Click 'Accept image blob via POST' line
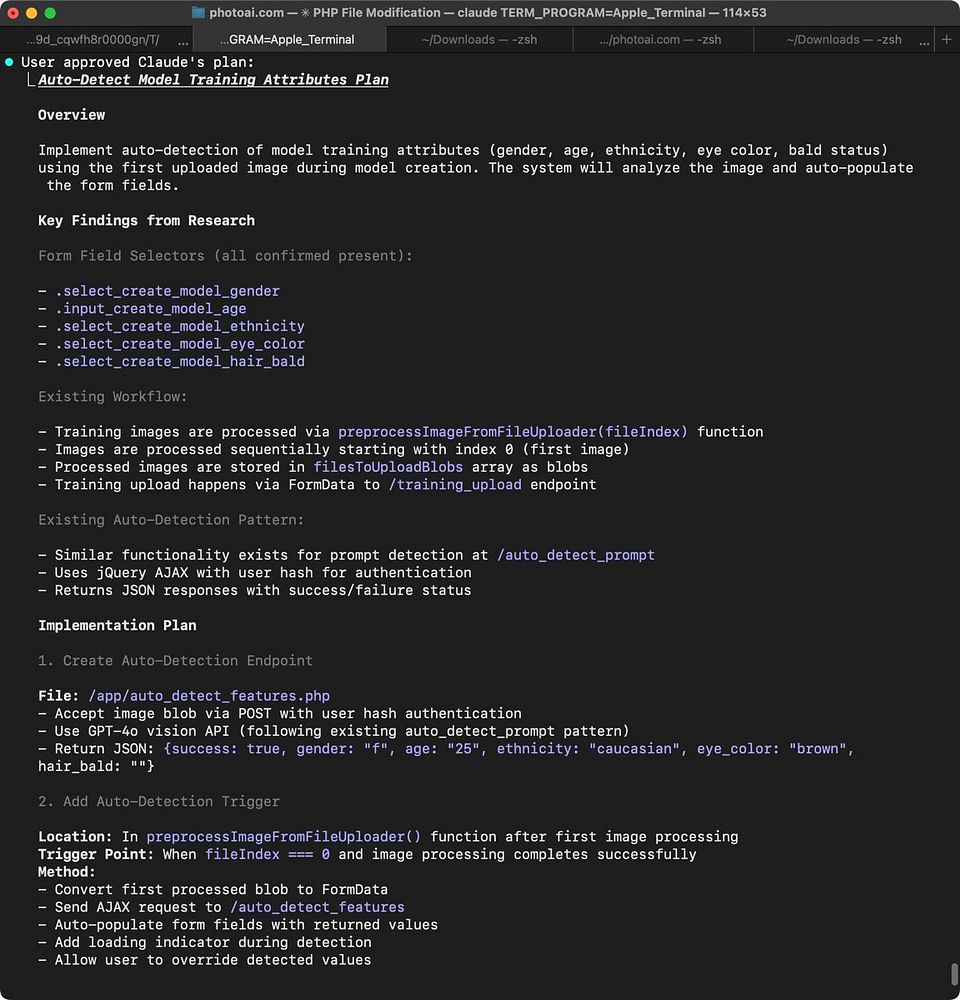Viewport: 960px width, 1000px height. point(279,714)
